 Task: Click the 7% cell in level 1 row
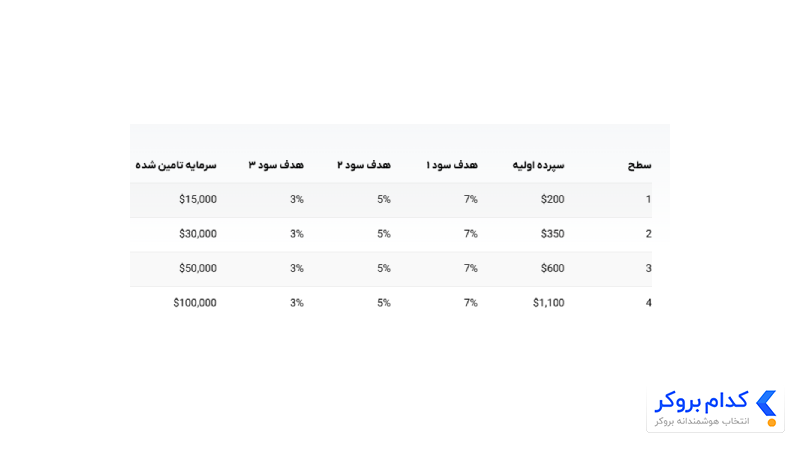471,199
